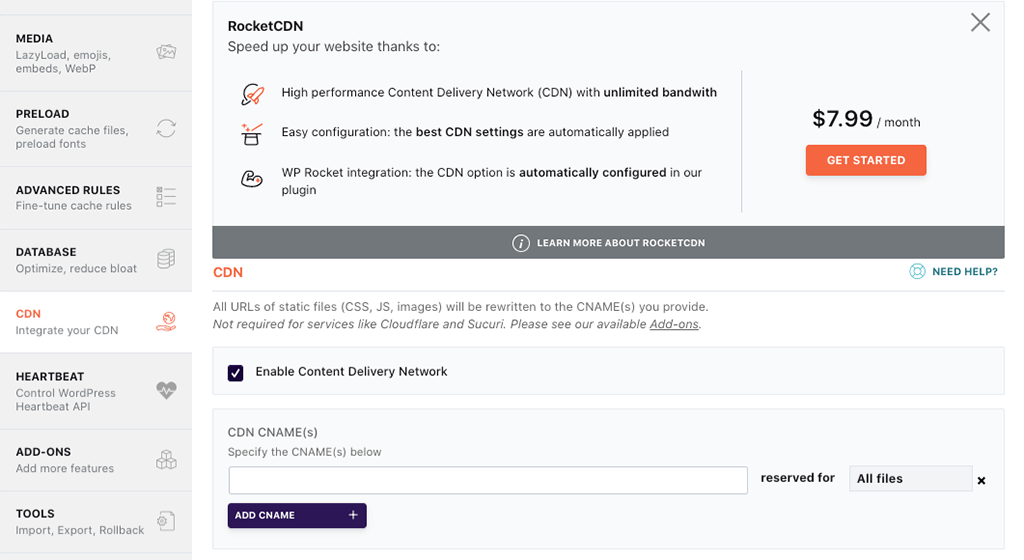Follow the Add-ons link in description

tap(674, 325)
